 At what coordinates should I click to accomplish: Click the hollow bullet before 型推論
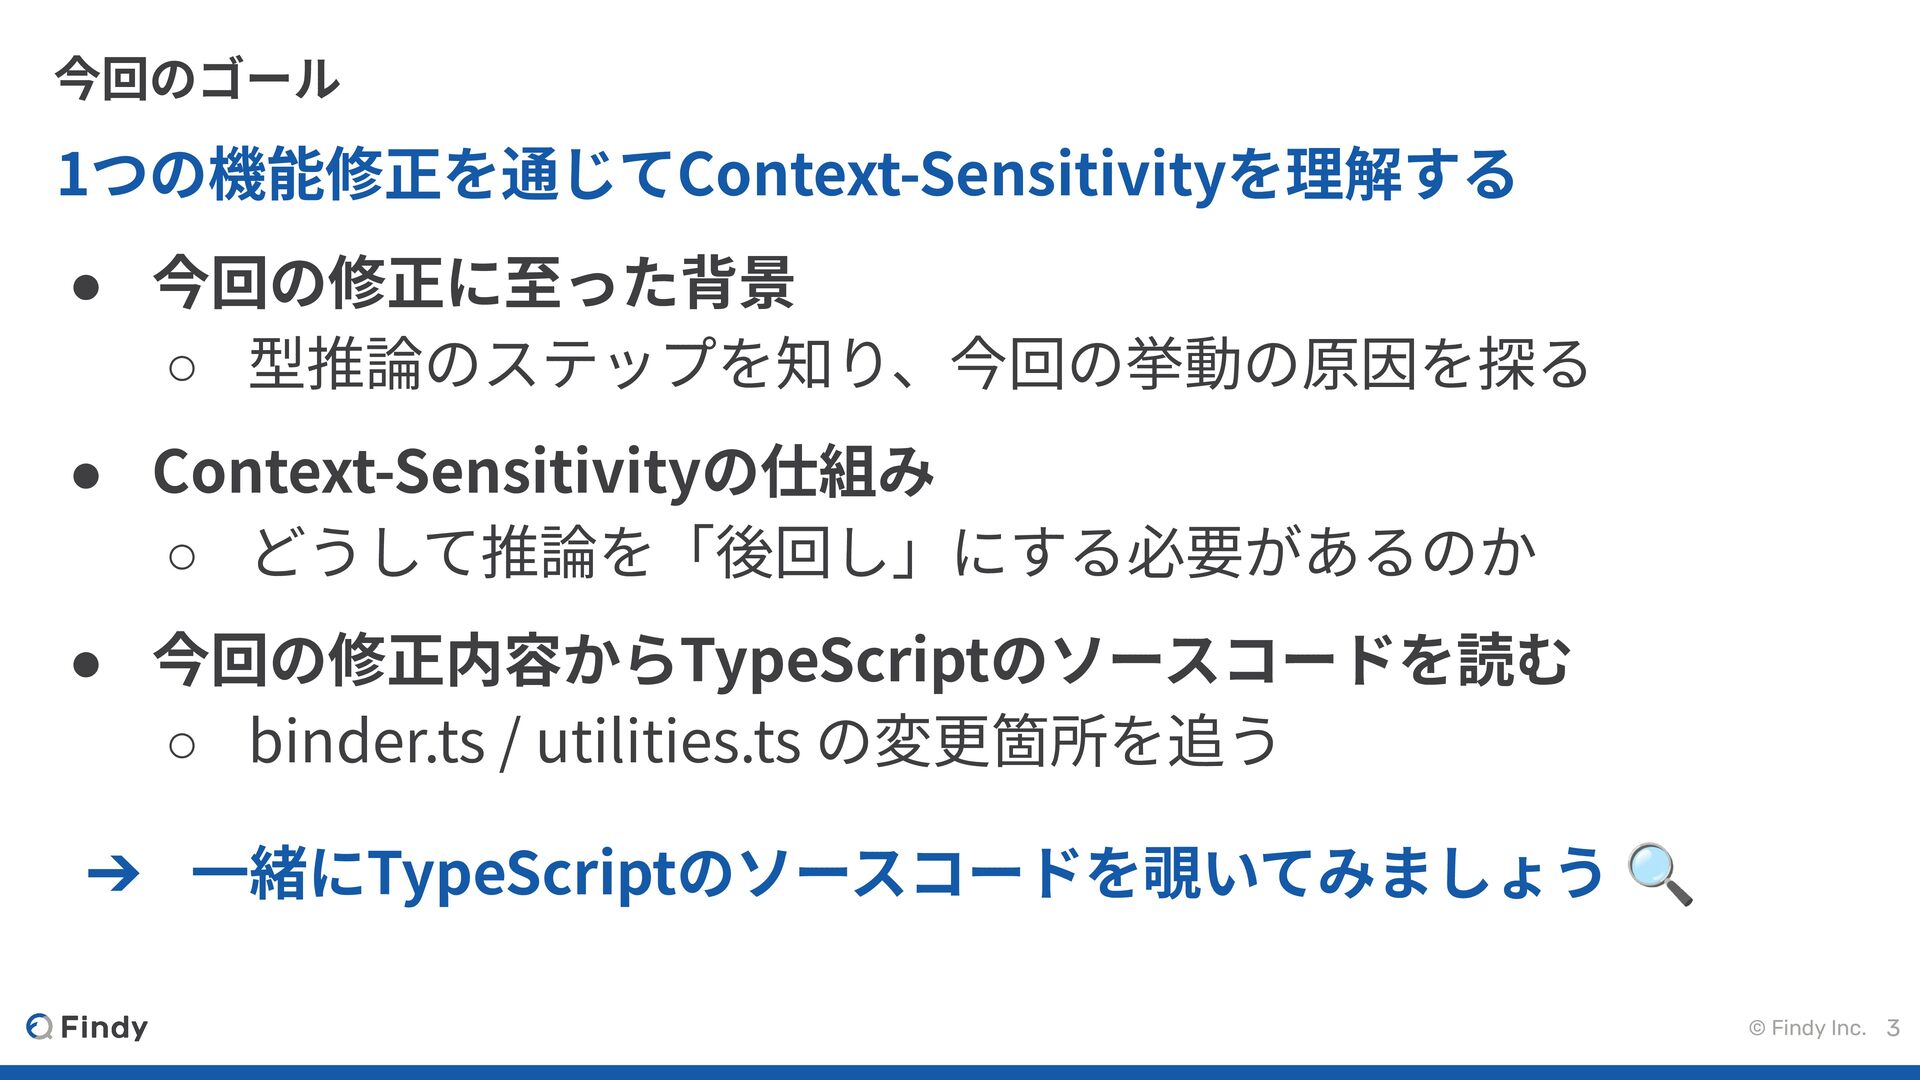point(182,369)
